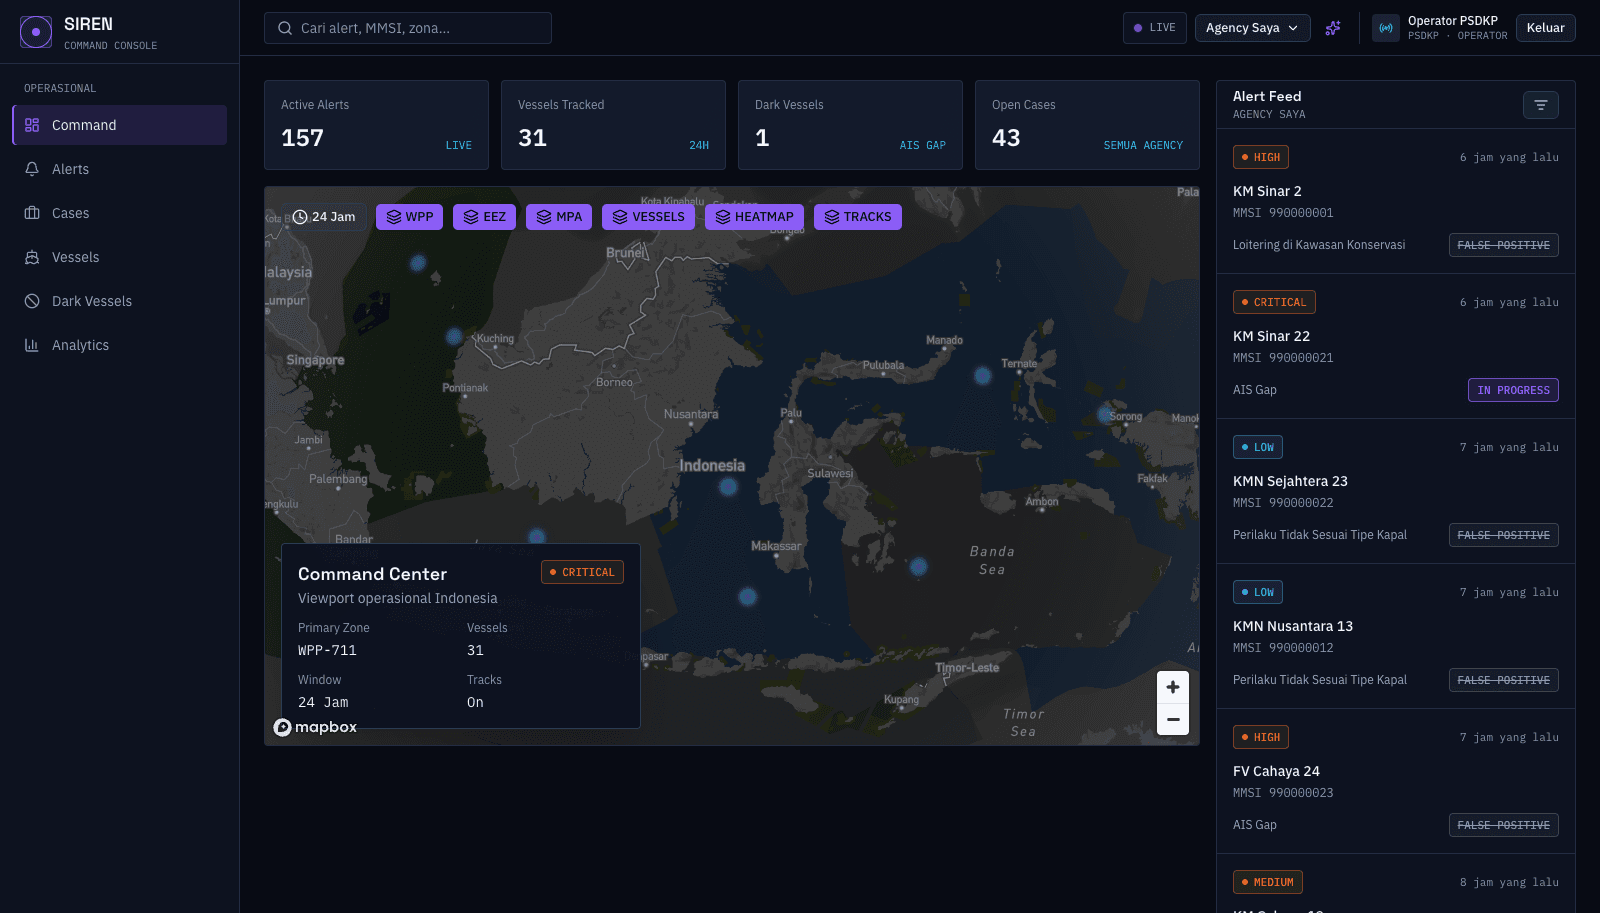Zoom out on the map
Viewport: 1600px width, 913px height.
pyautogui.click(x=1173, y=719)
